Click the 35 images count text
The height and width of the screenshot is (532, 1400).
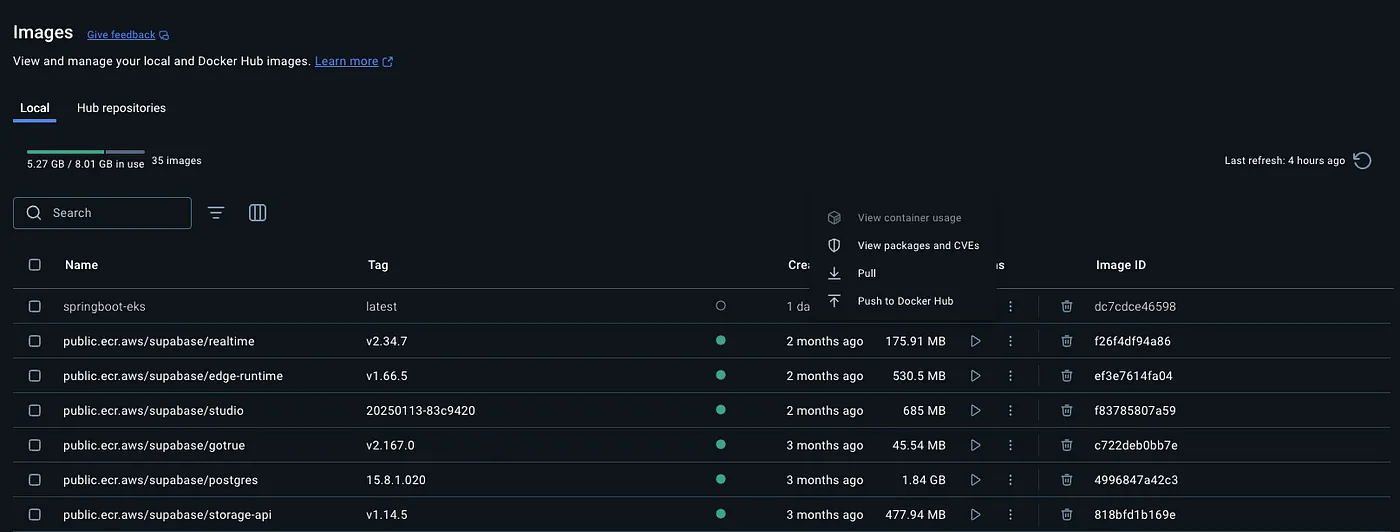[x=176, y=160]
